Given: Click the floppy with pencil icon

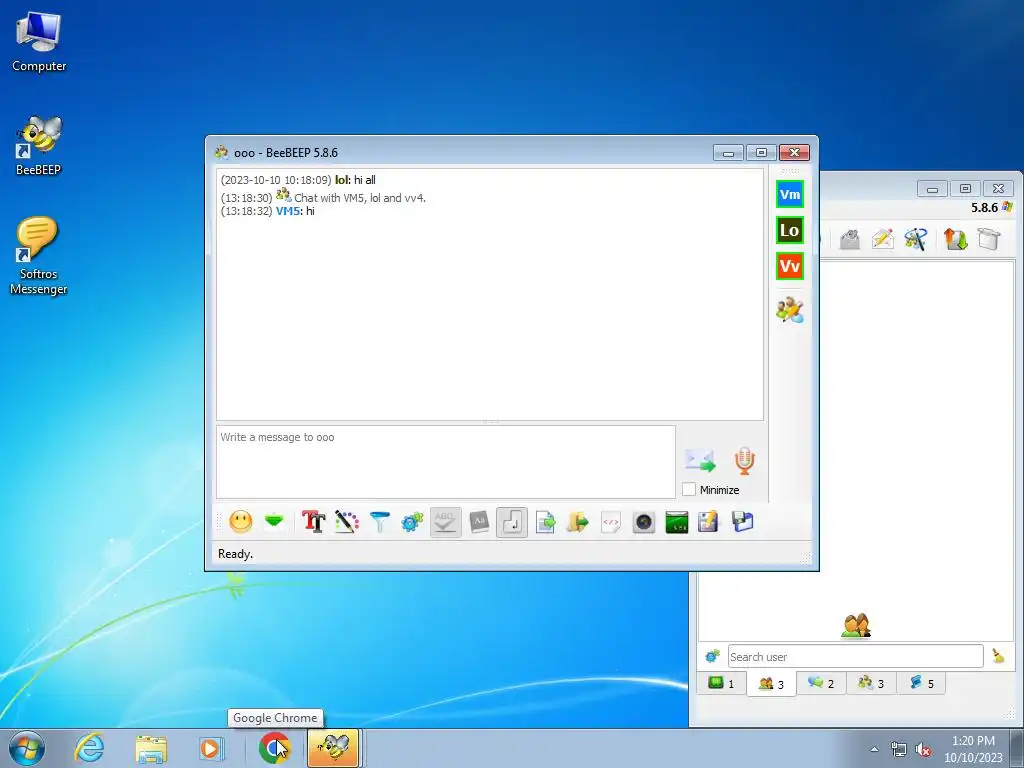Looking at the screenshot, I should click(x=709, y=522).
